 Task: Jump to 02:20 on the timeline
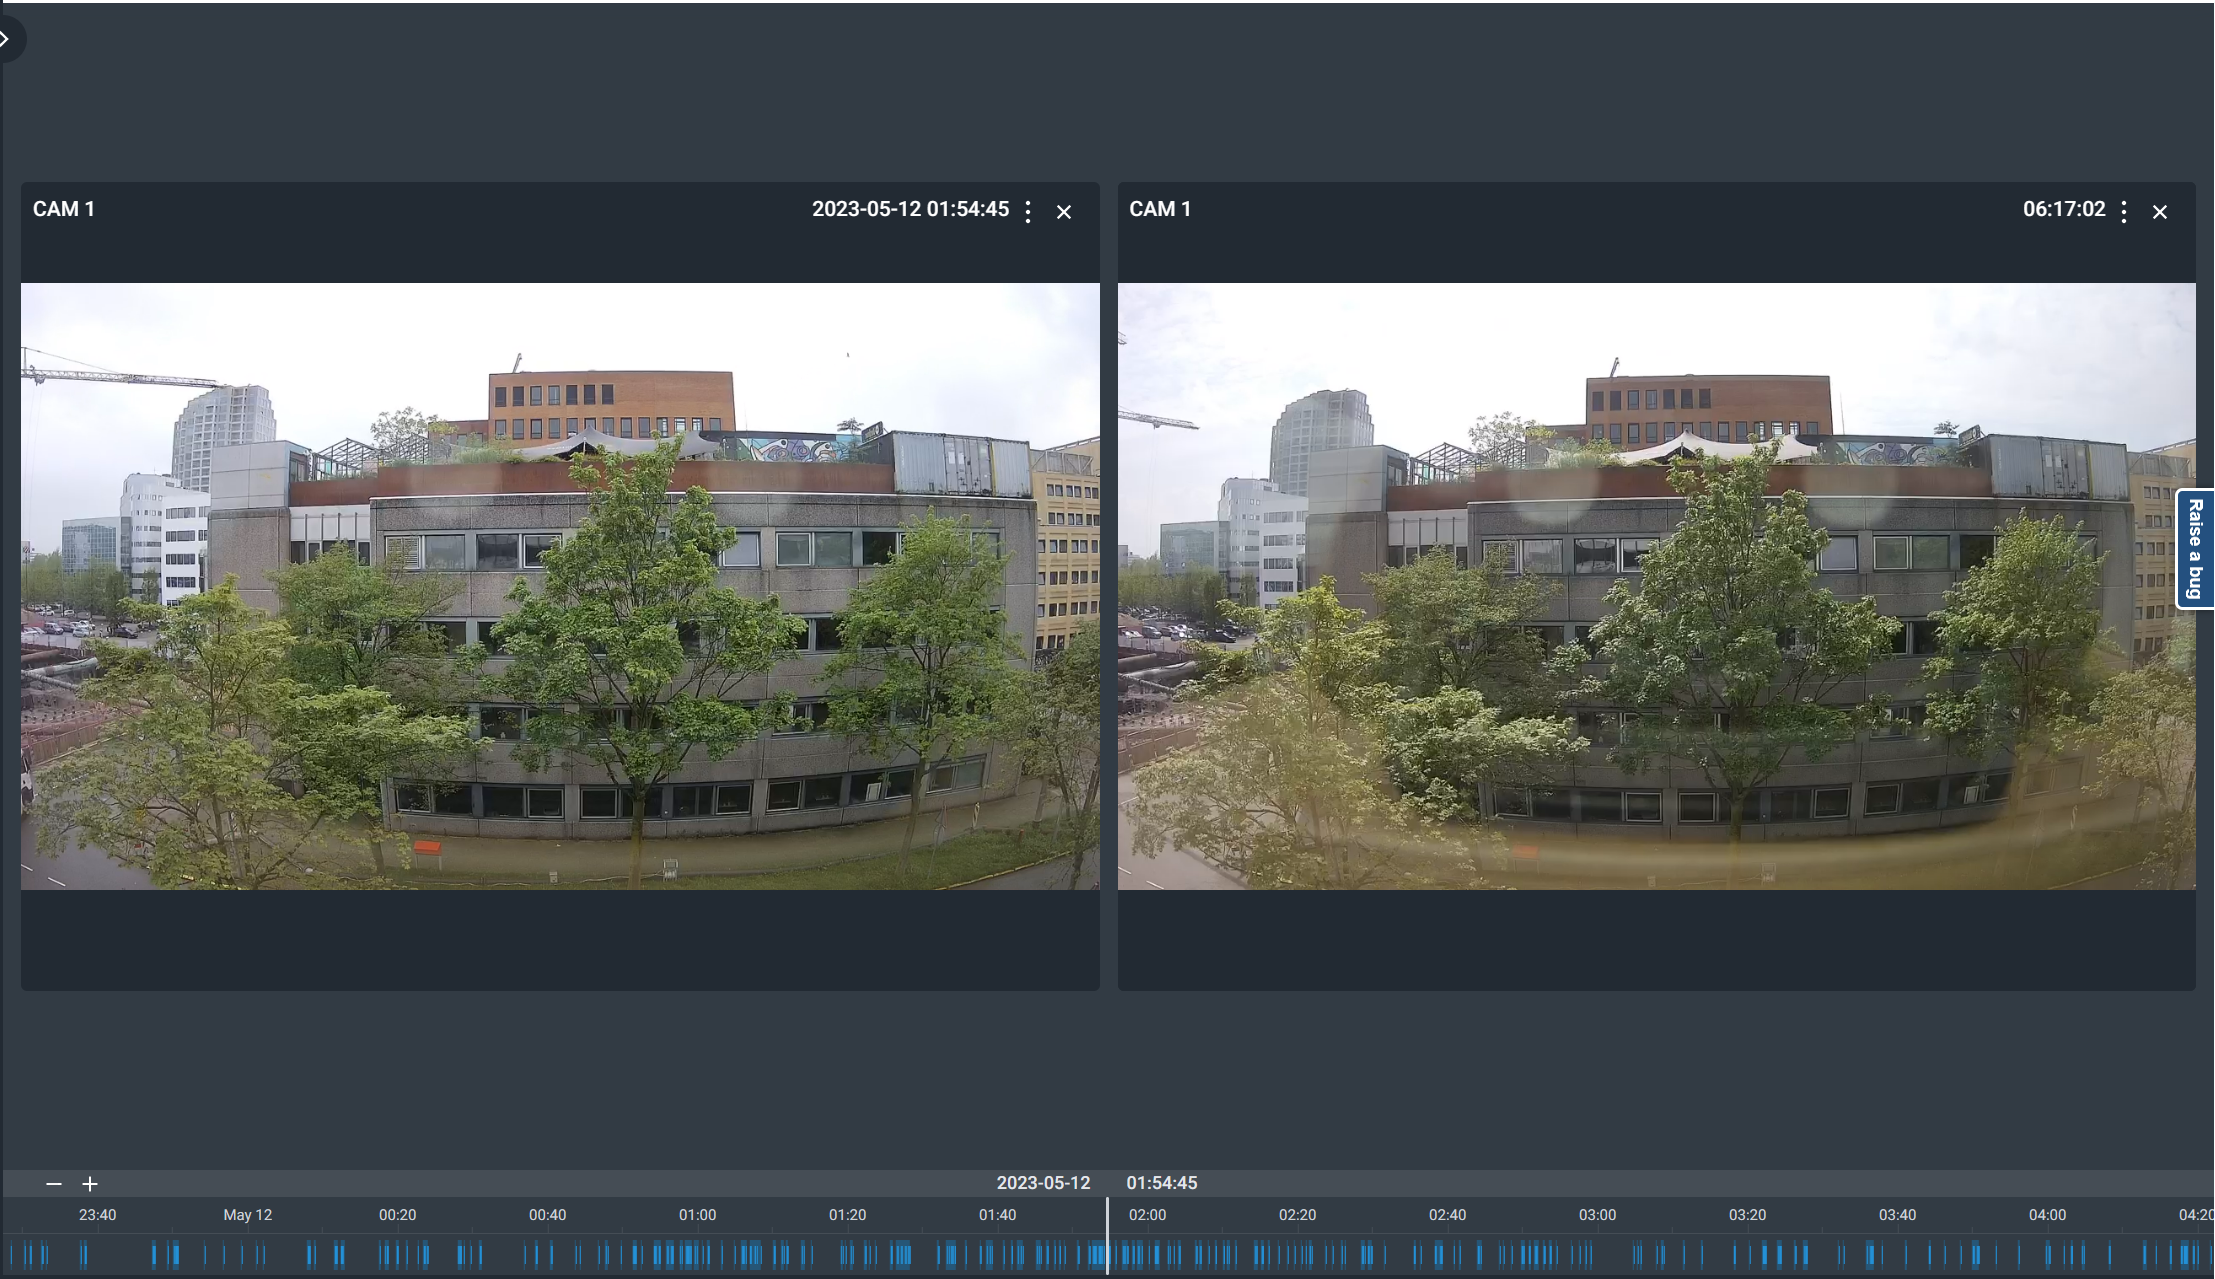click(1297, 1215)
